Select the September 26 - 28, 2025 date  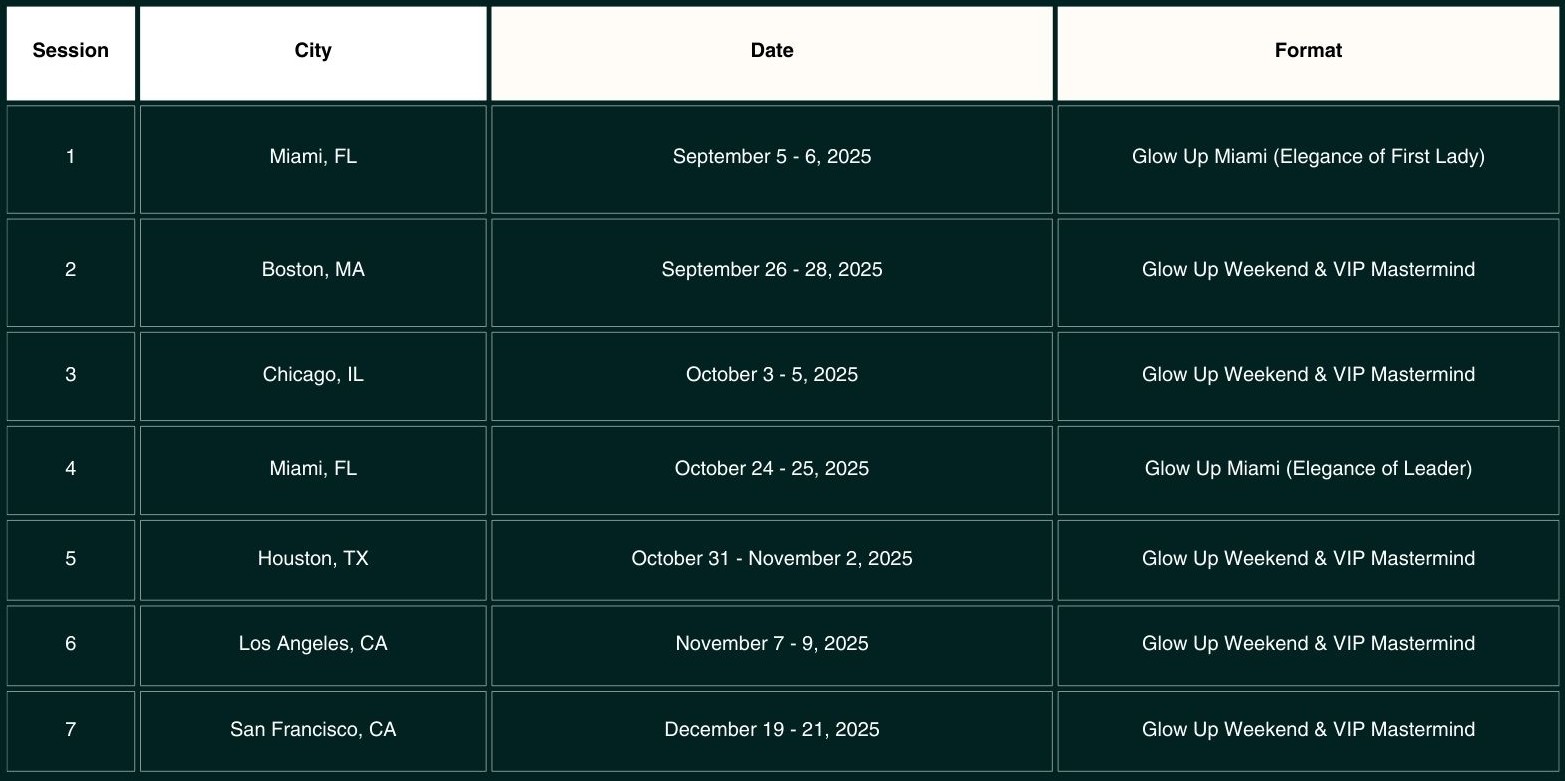(x=772, y=272)
